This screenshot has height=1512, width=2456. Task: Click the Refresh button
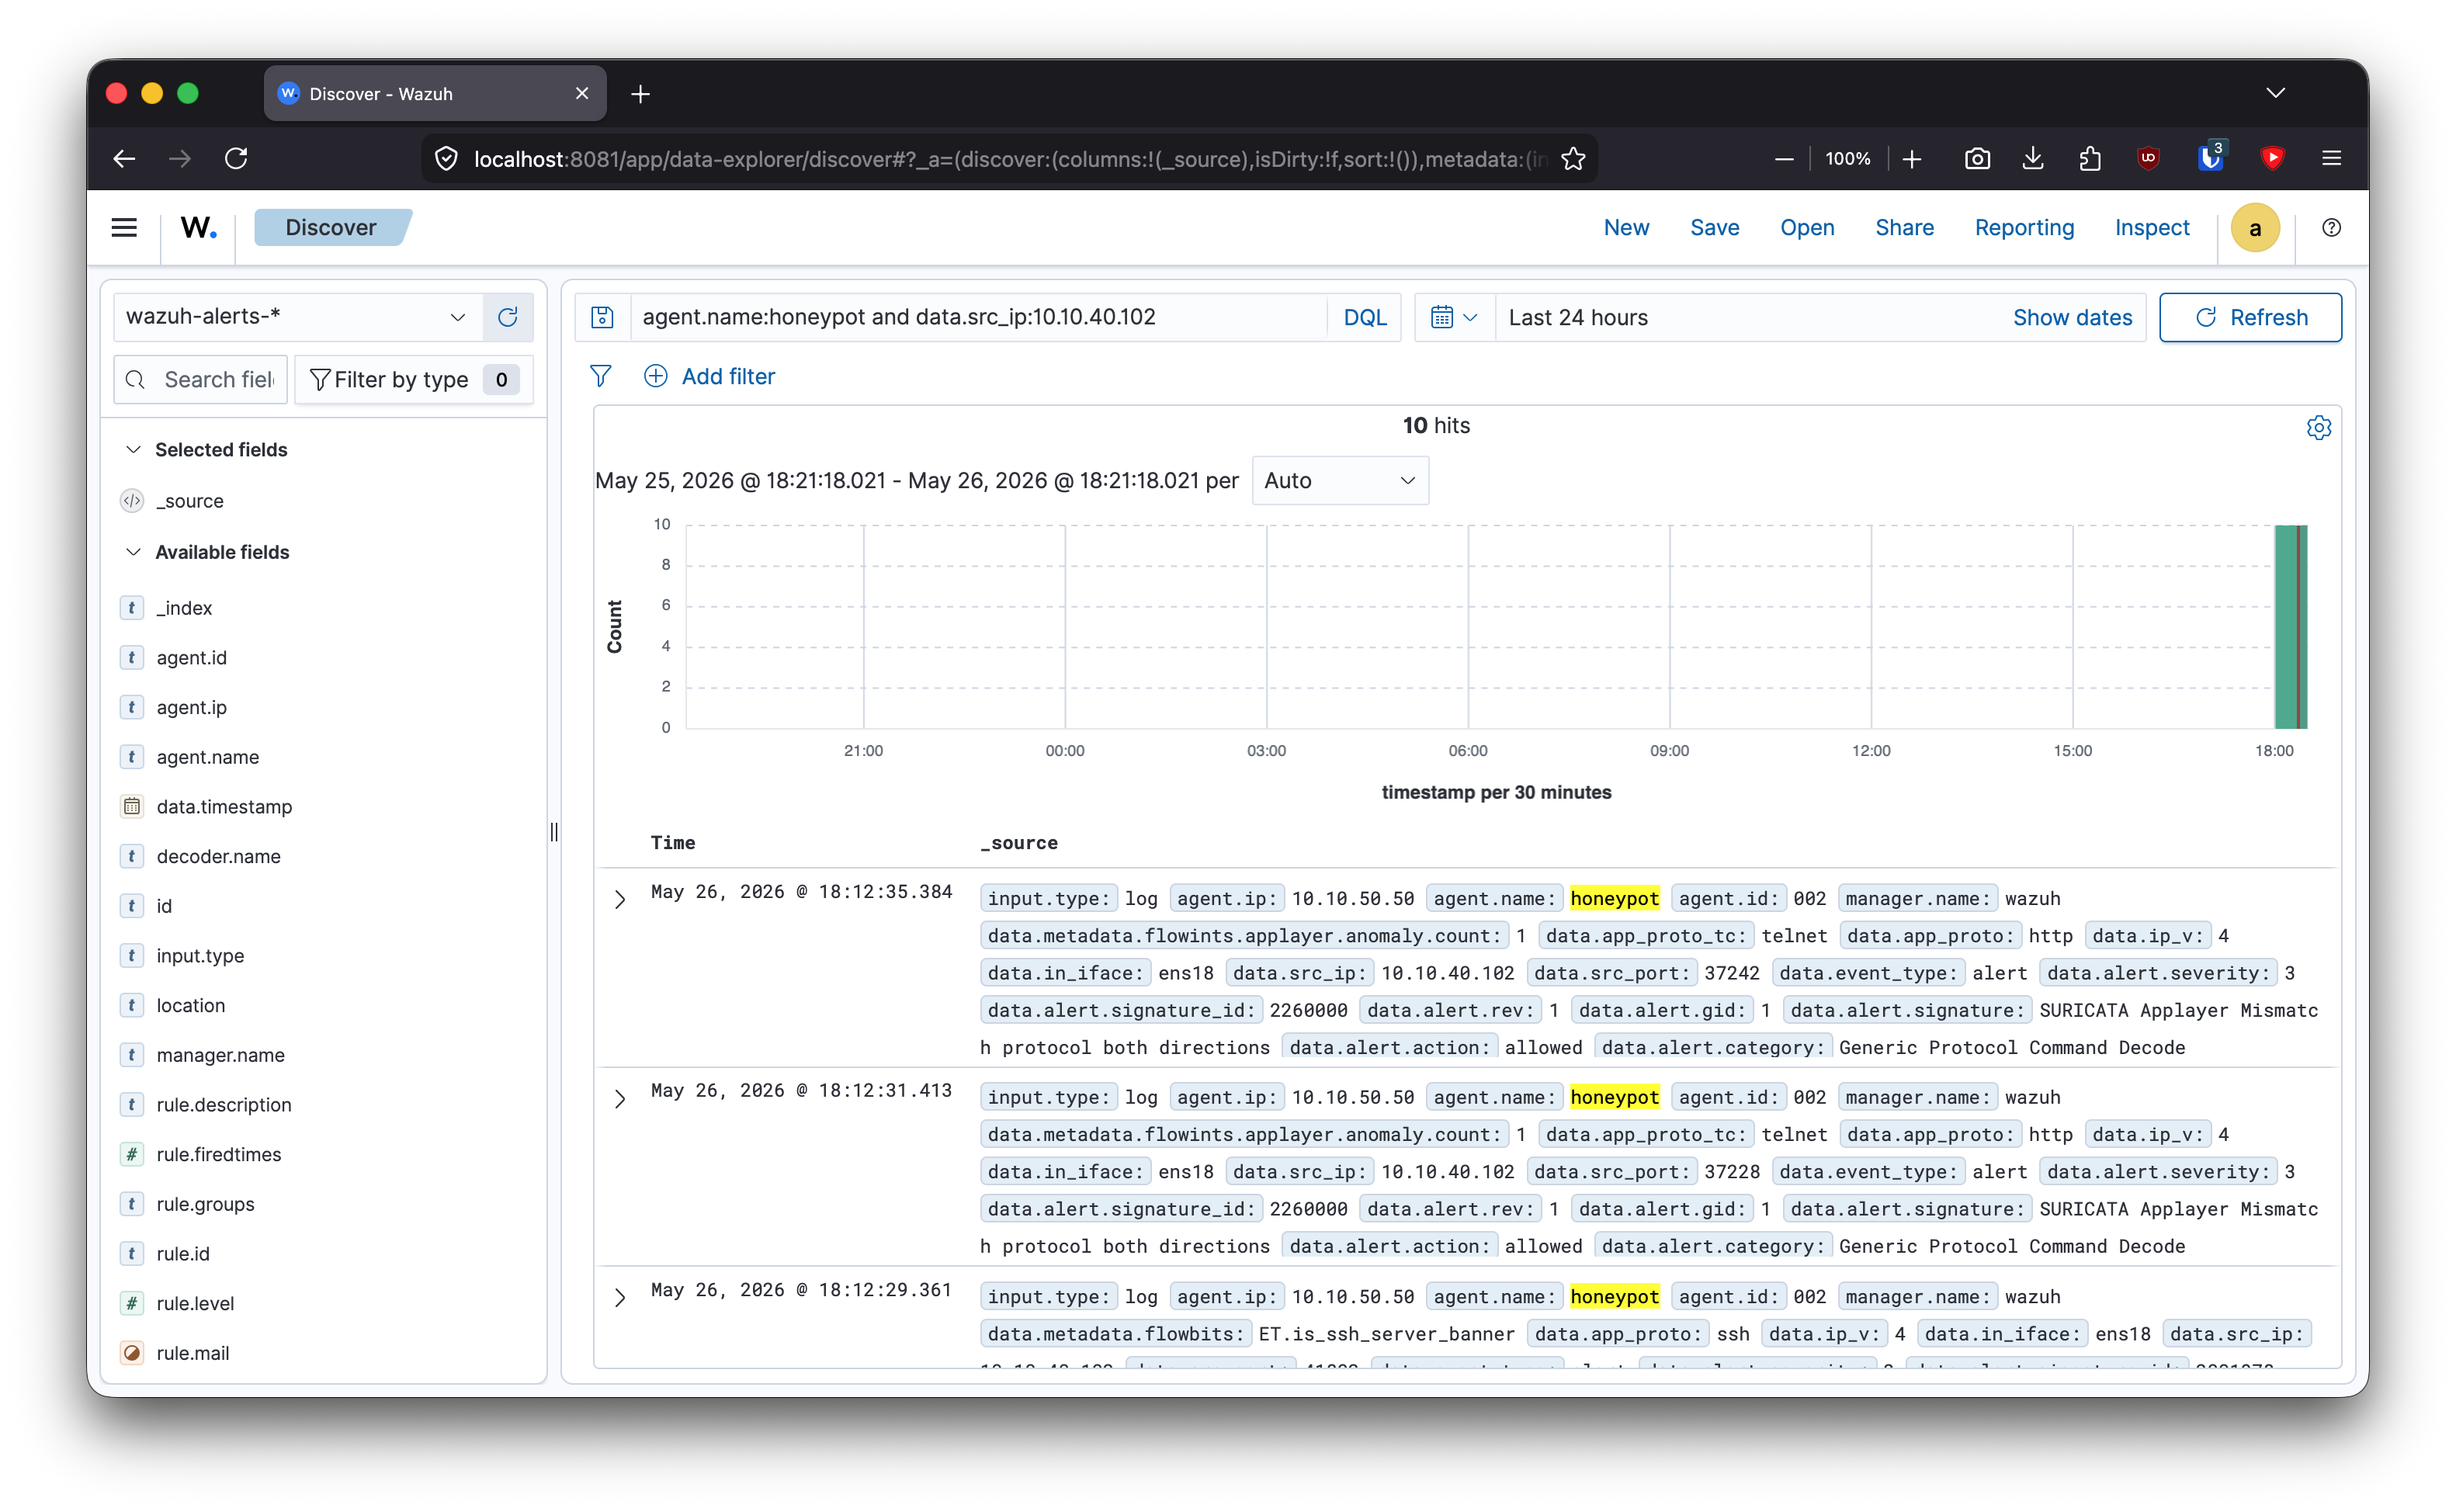[2250, 317]
